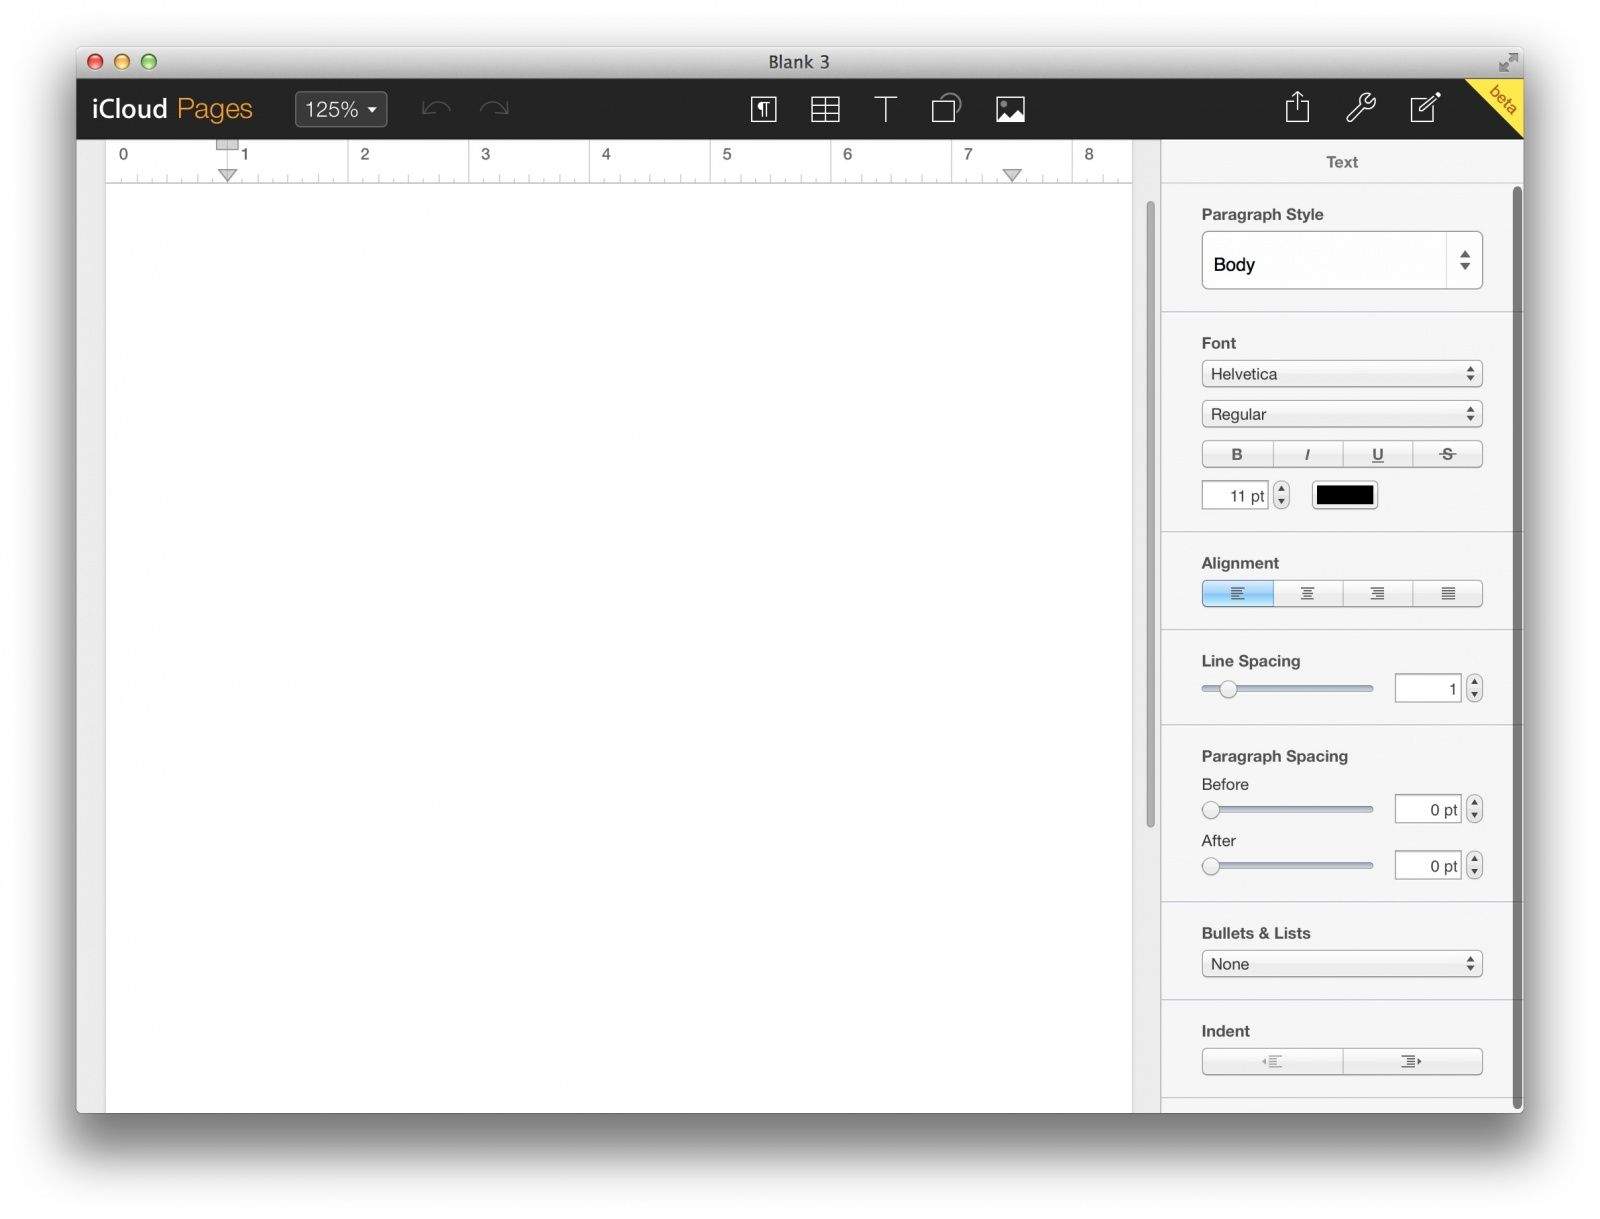Image resolution: width=1600 pixels, height=1219 pixels.
Task: Click the Line Spacing slider
Action: (x=1287, y=689)
